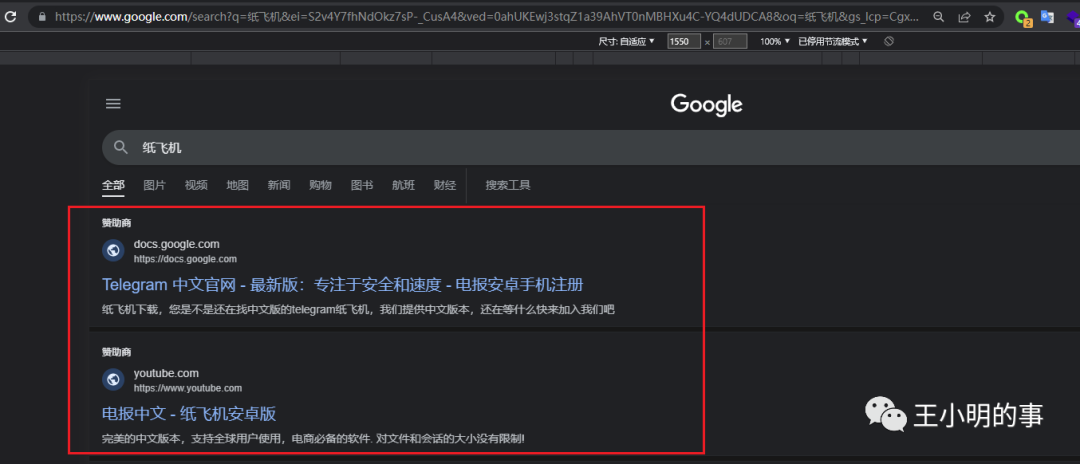The height and width of the screenshot is (464, 1080).
Task: Switch to the 购物 tab
Action: coord(320,185)
